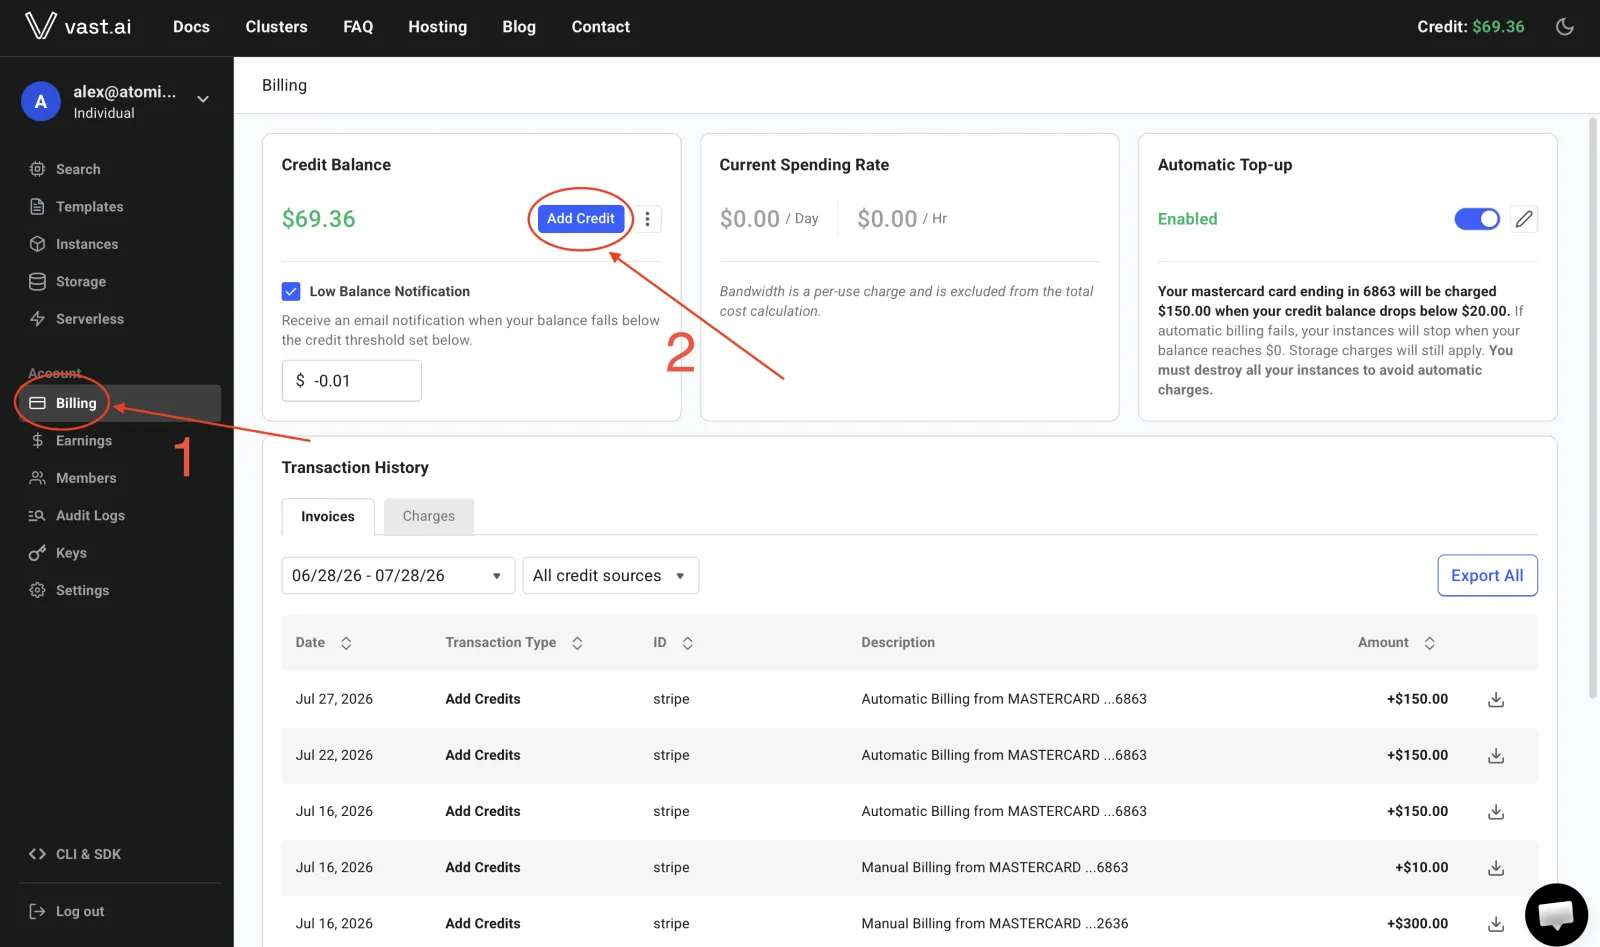The image size is (1600, 947).
Task: Open Contact in top navigation
Action: click(x=600, y=27)
